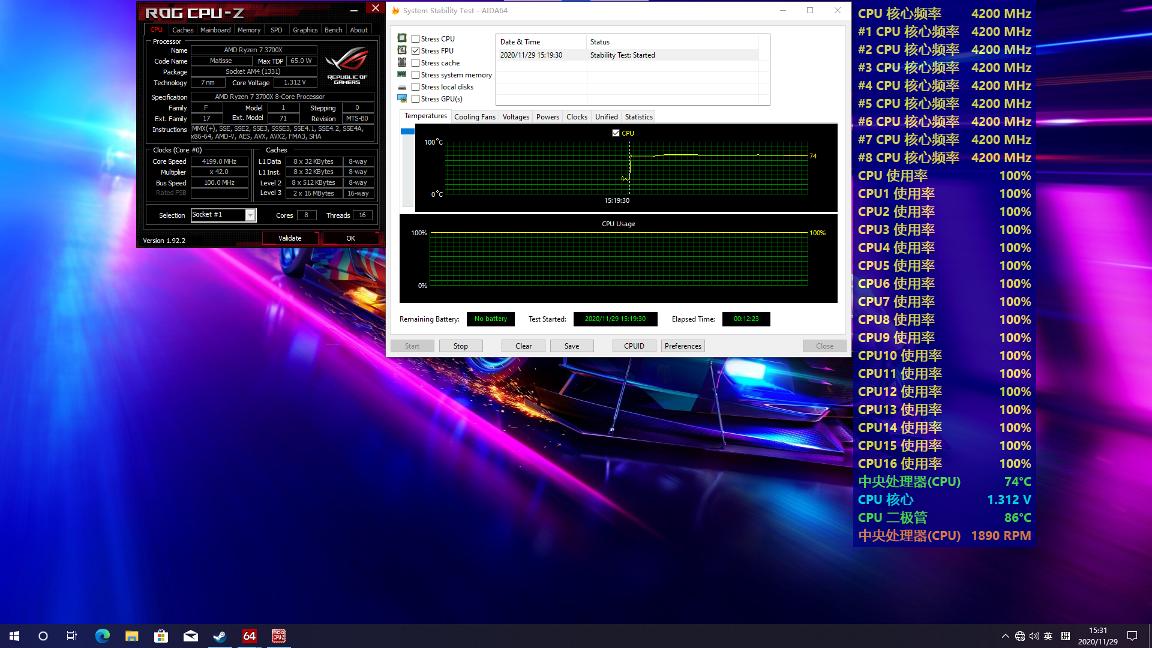The height and width of the screenshot is (648, 1152).
Task: Switch to the Cooling Fans tab
Action: pyautogui.click(x=474, y=117)
